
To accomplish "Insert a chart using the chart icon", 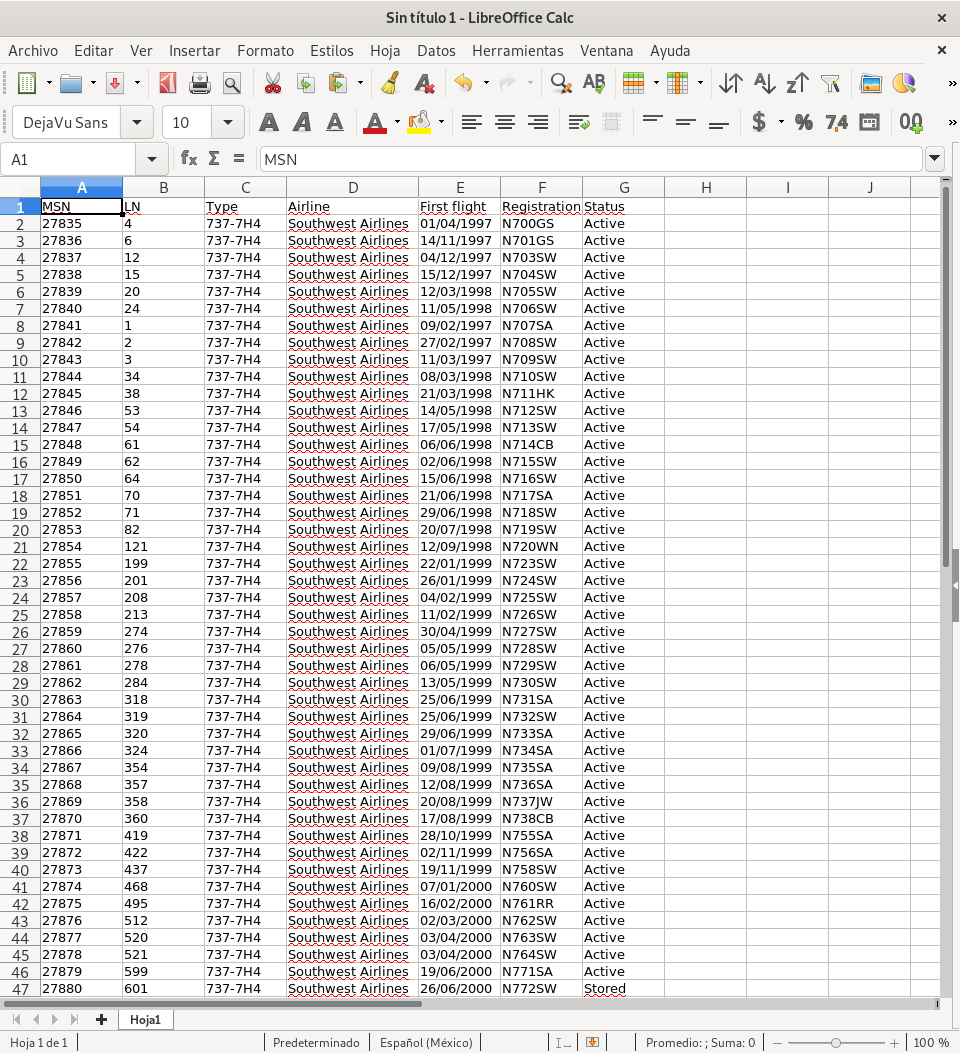I will point(903,84).
